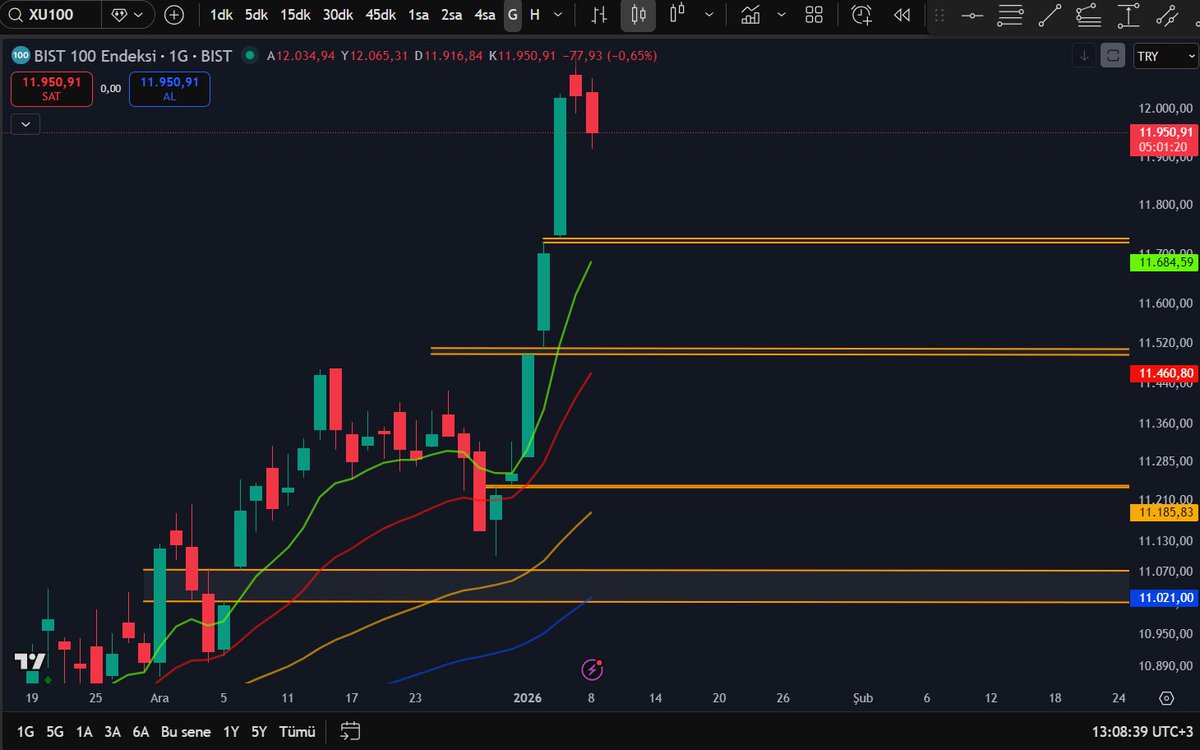Select the 1G date range

(x=25, y=732)
